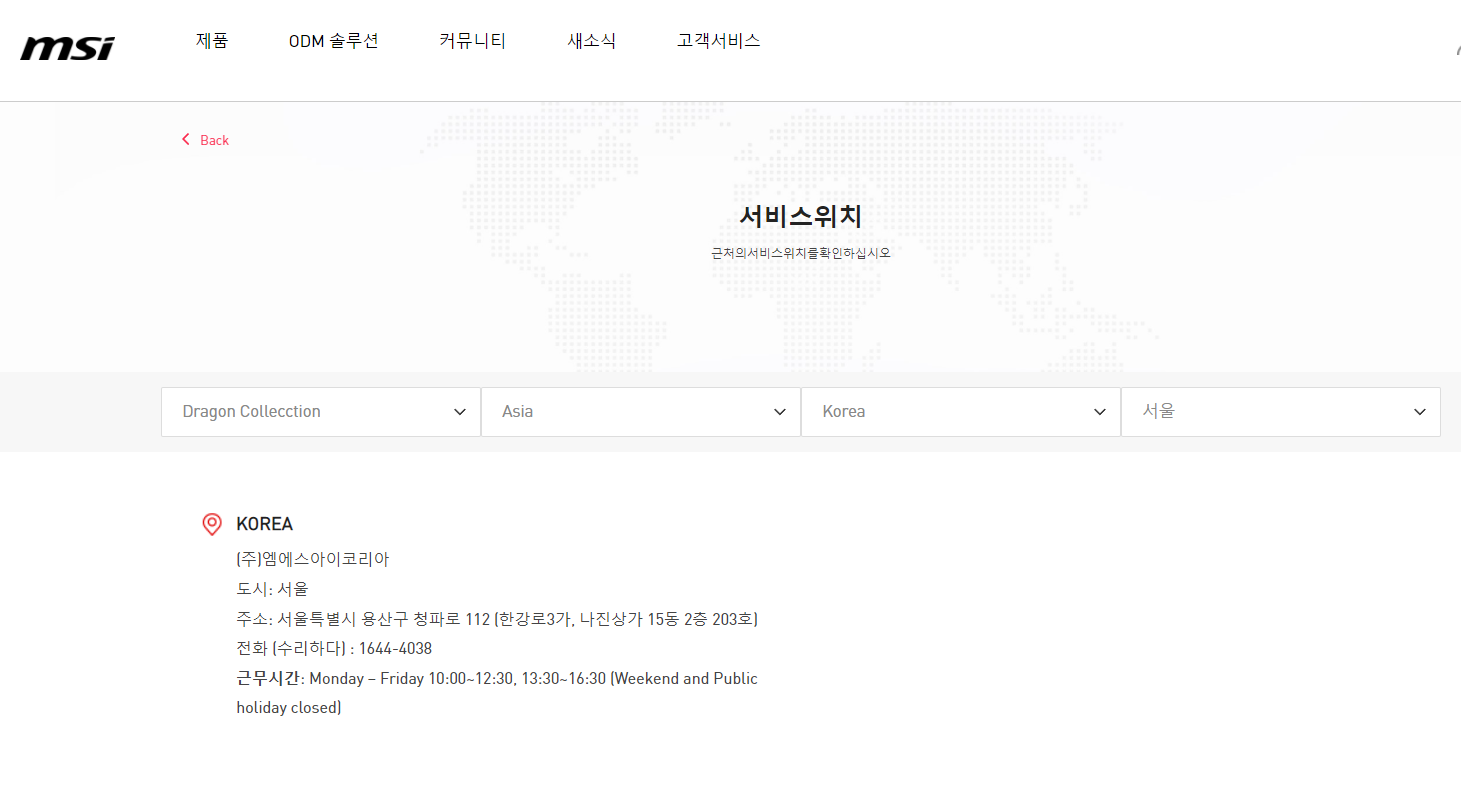Screen dimensions: 1461x787
Task: Expand the 서울 city dropdown
Action: pyautogui.click(x=1281, y=412)
